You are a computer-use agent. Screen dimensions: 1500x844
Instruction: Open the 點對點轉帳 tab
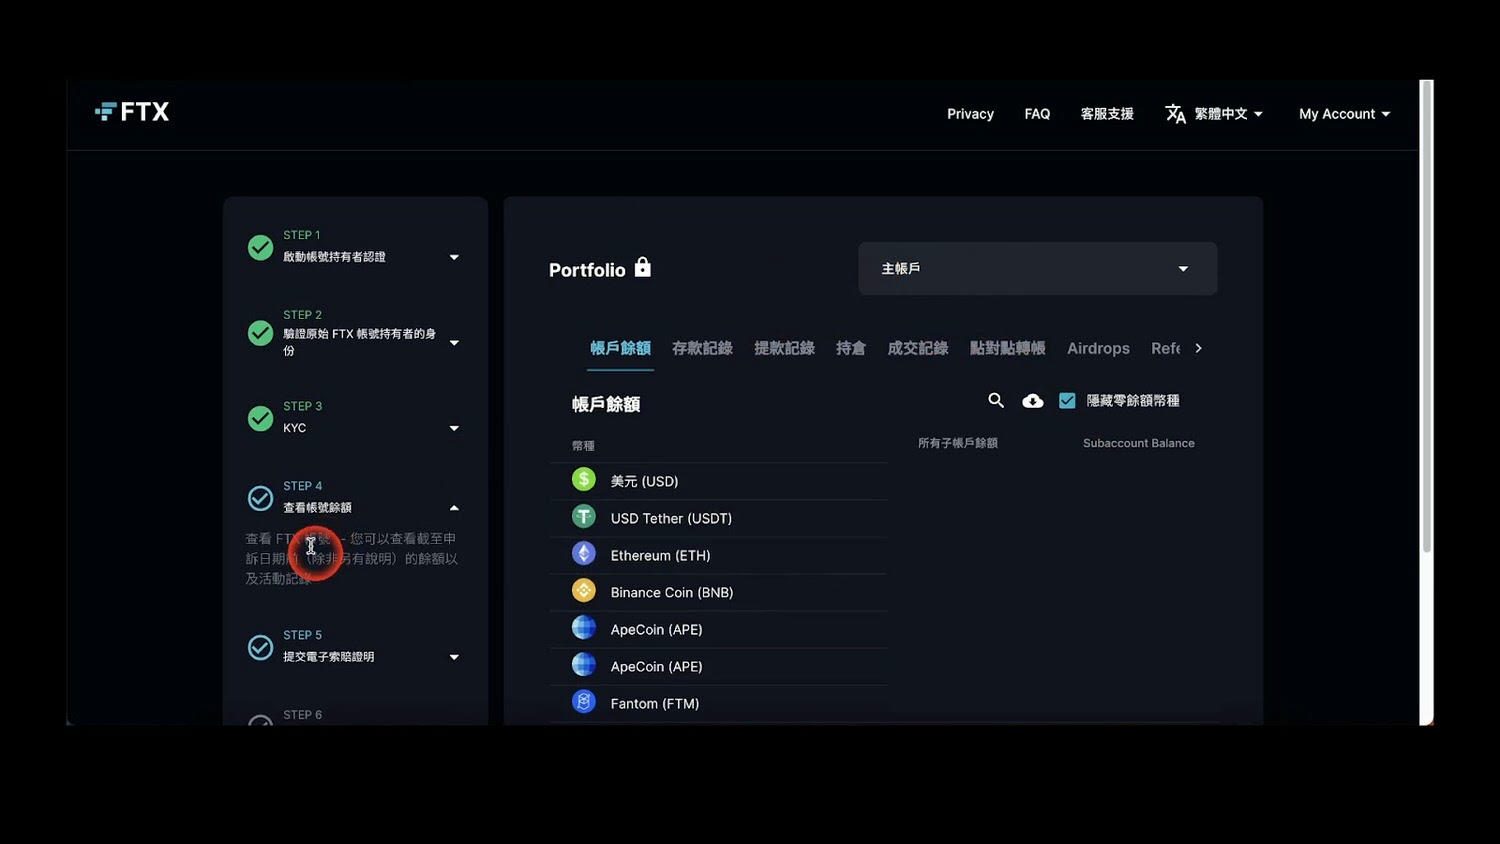(x=1008, y=348)
